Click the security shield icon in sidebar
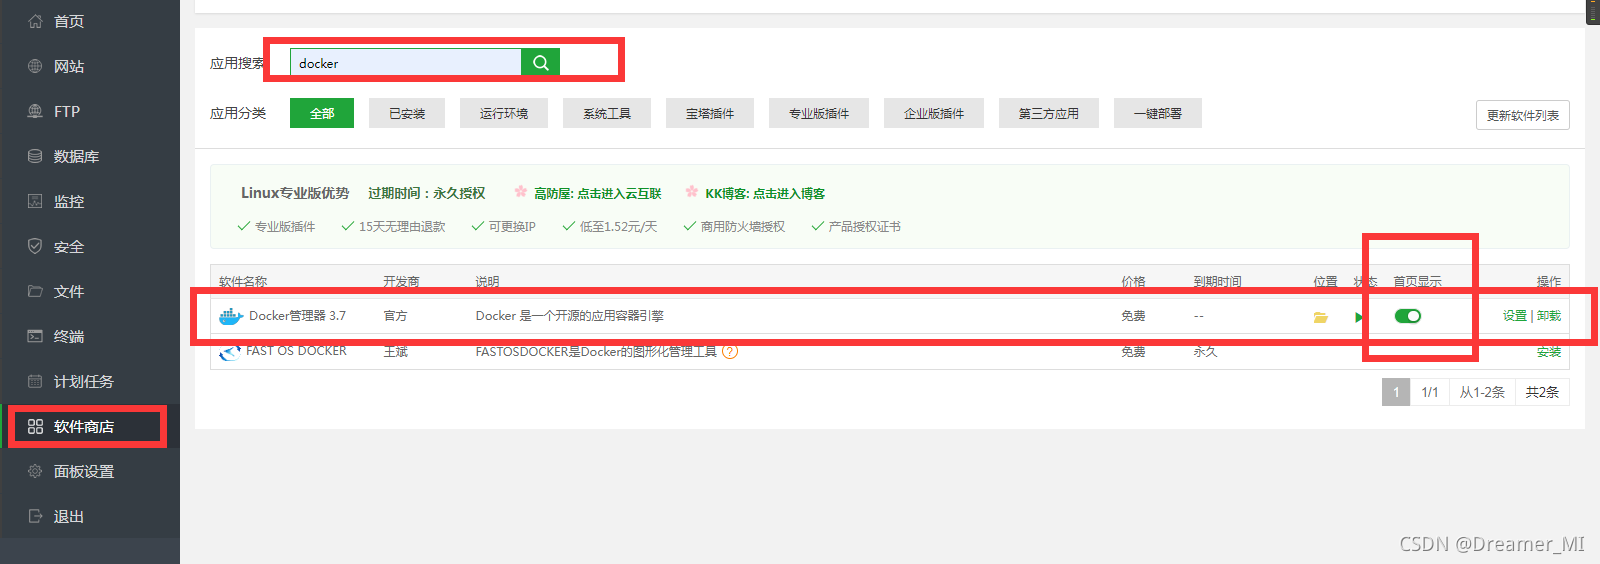The width and height of the screenshot is (1600, 564). 35,246
